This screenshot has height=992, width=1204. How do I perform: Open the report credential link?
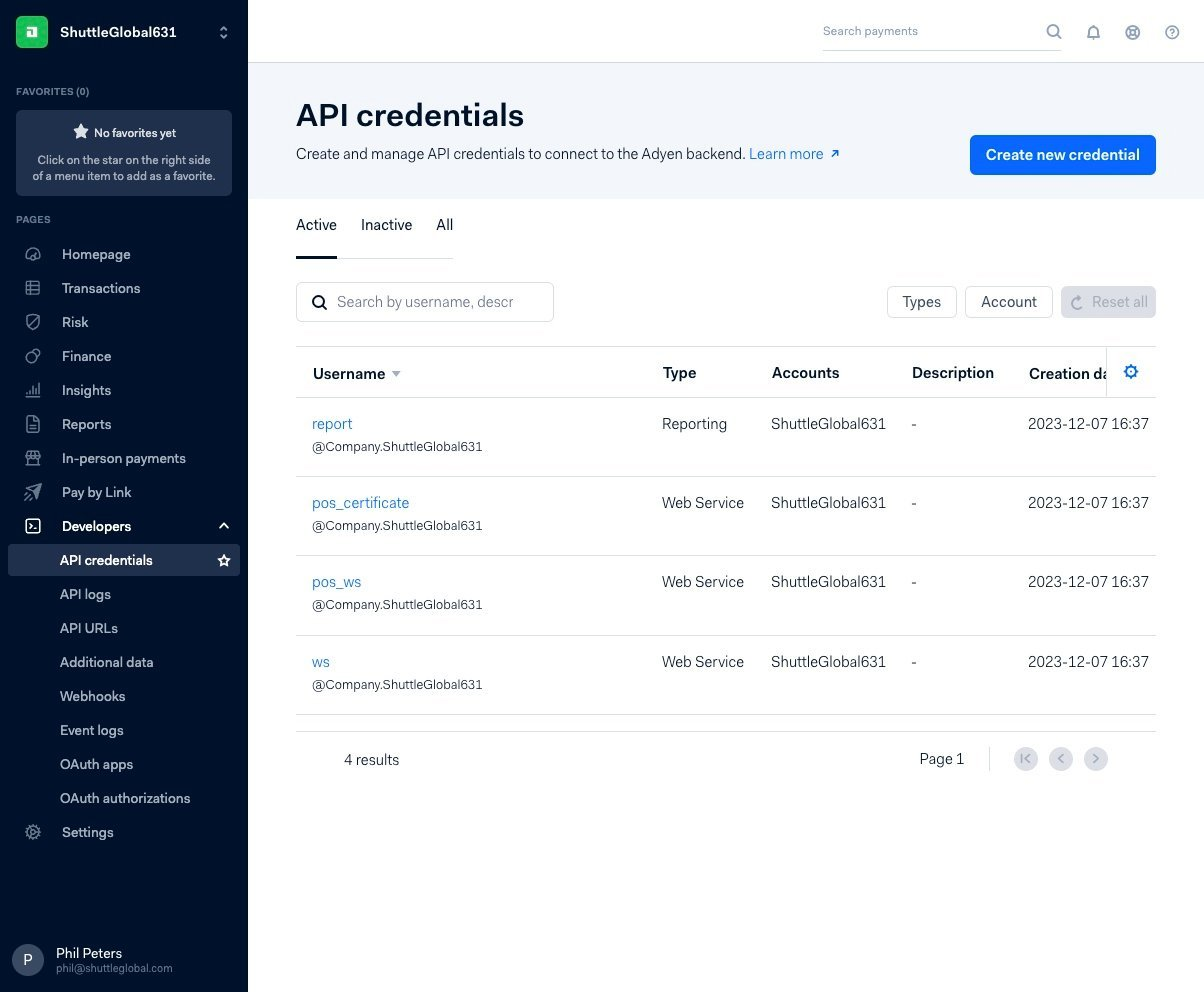click(x=332, y=424)
